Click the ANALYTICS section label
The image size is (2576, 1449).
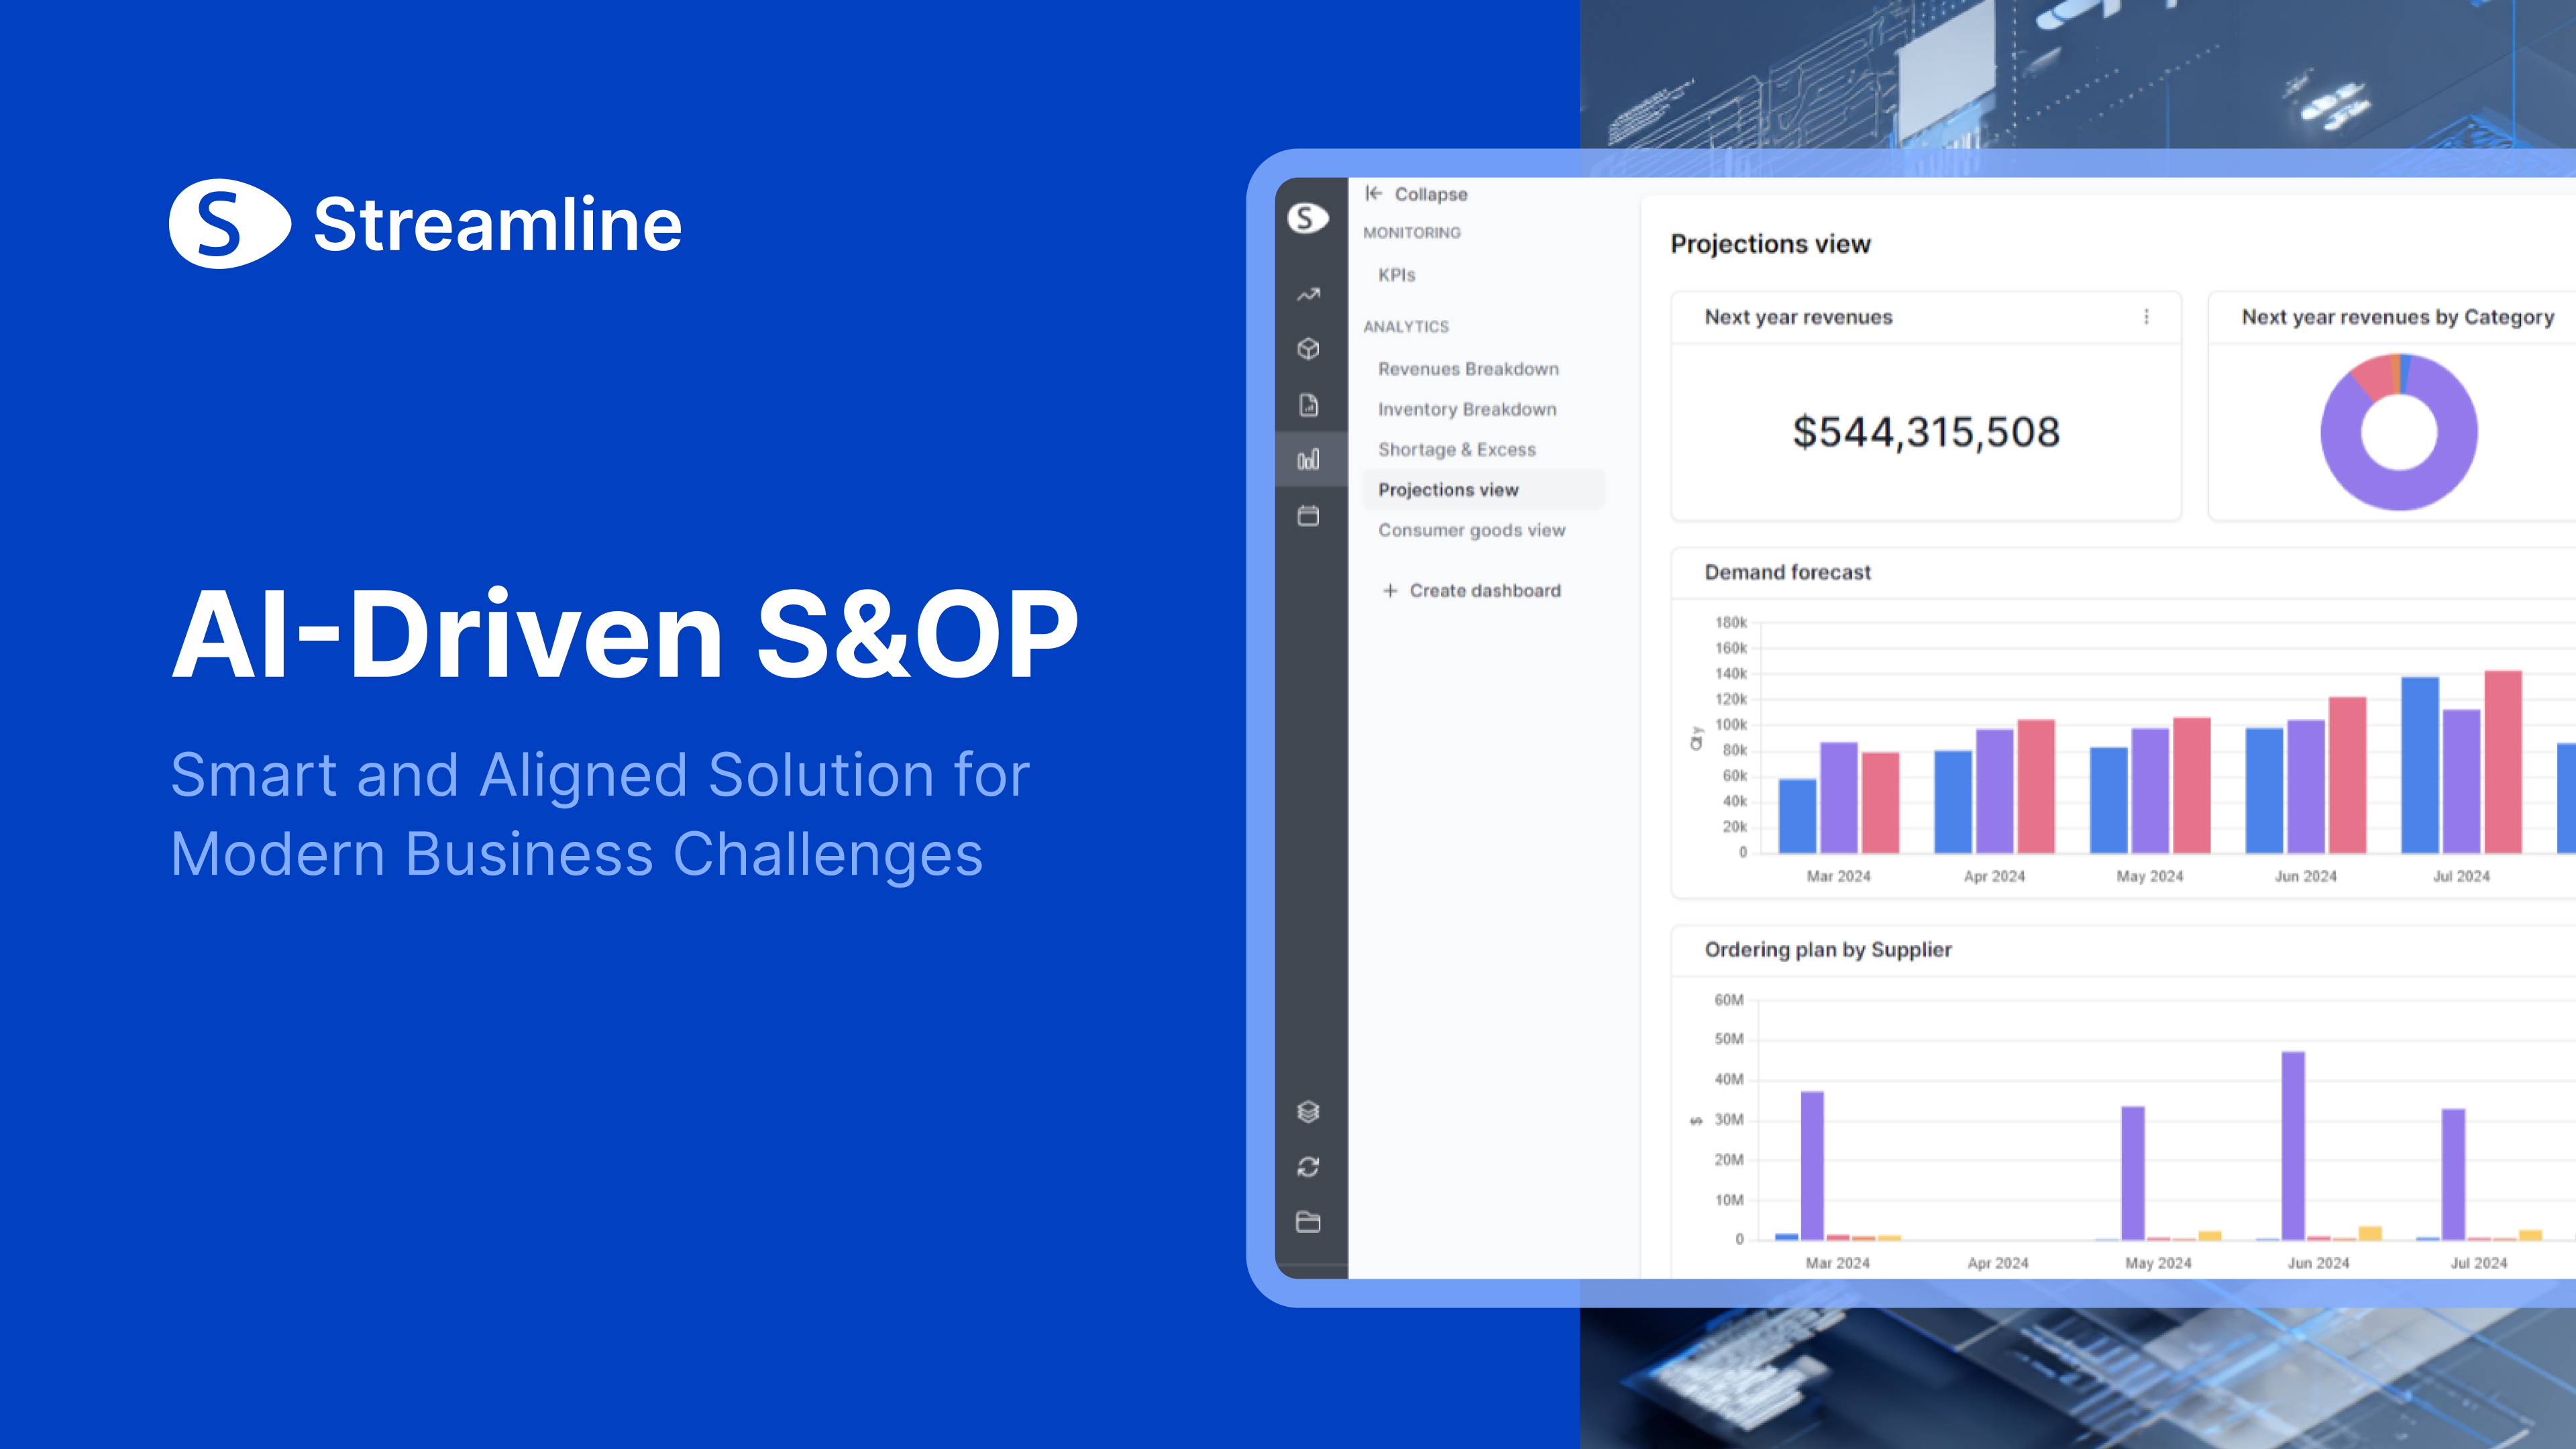pyautogui.click(x=1405, y=327)
